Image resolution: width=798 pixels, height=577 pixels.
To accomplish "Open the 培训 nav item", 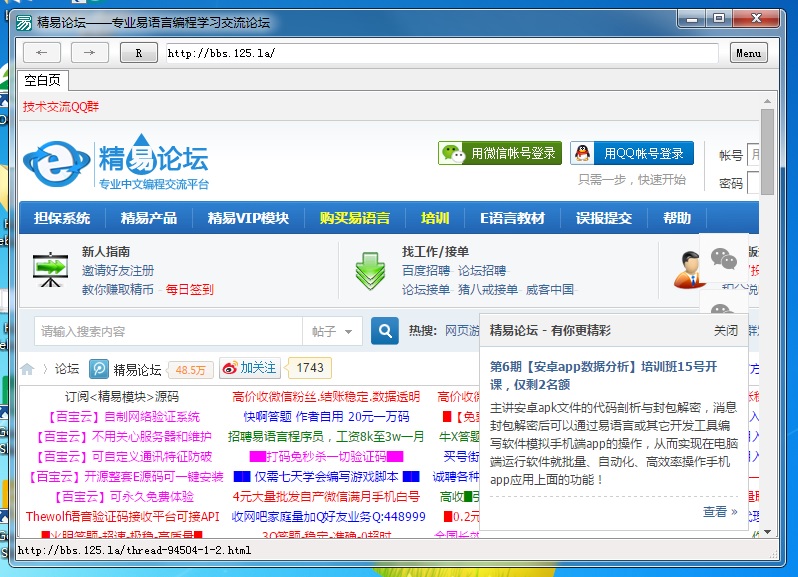I will [x=435, y=218].
